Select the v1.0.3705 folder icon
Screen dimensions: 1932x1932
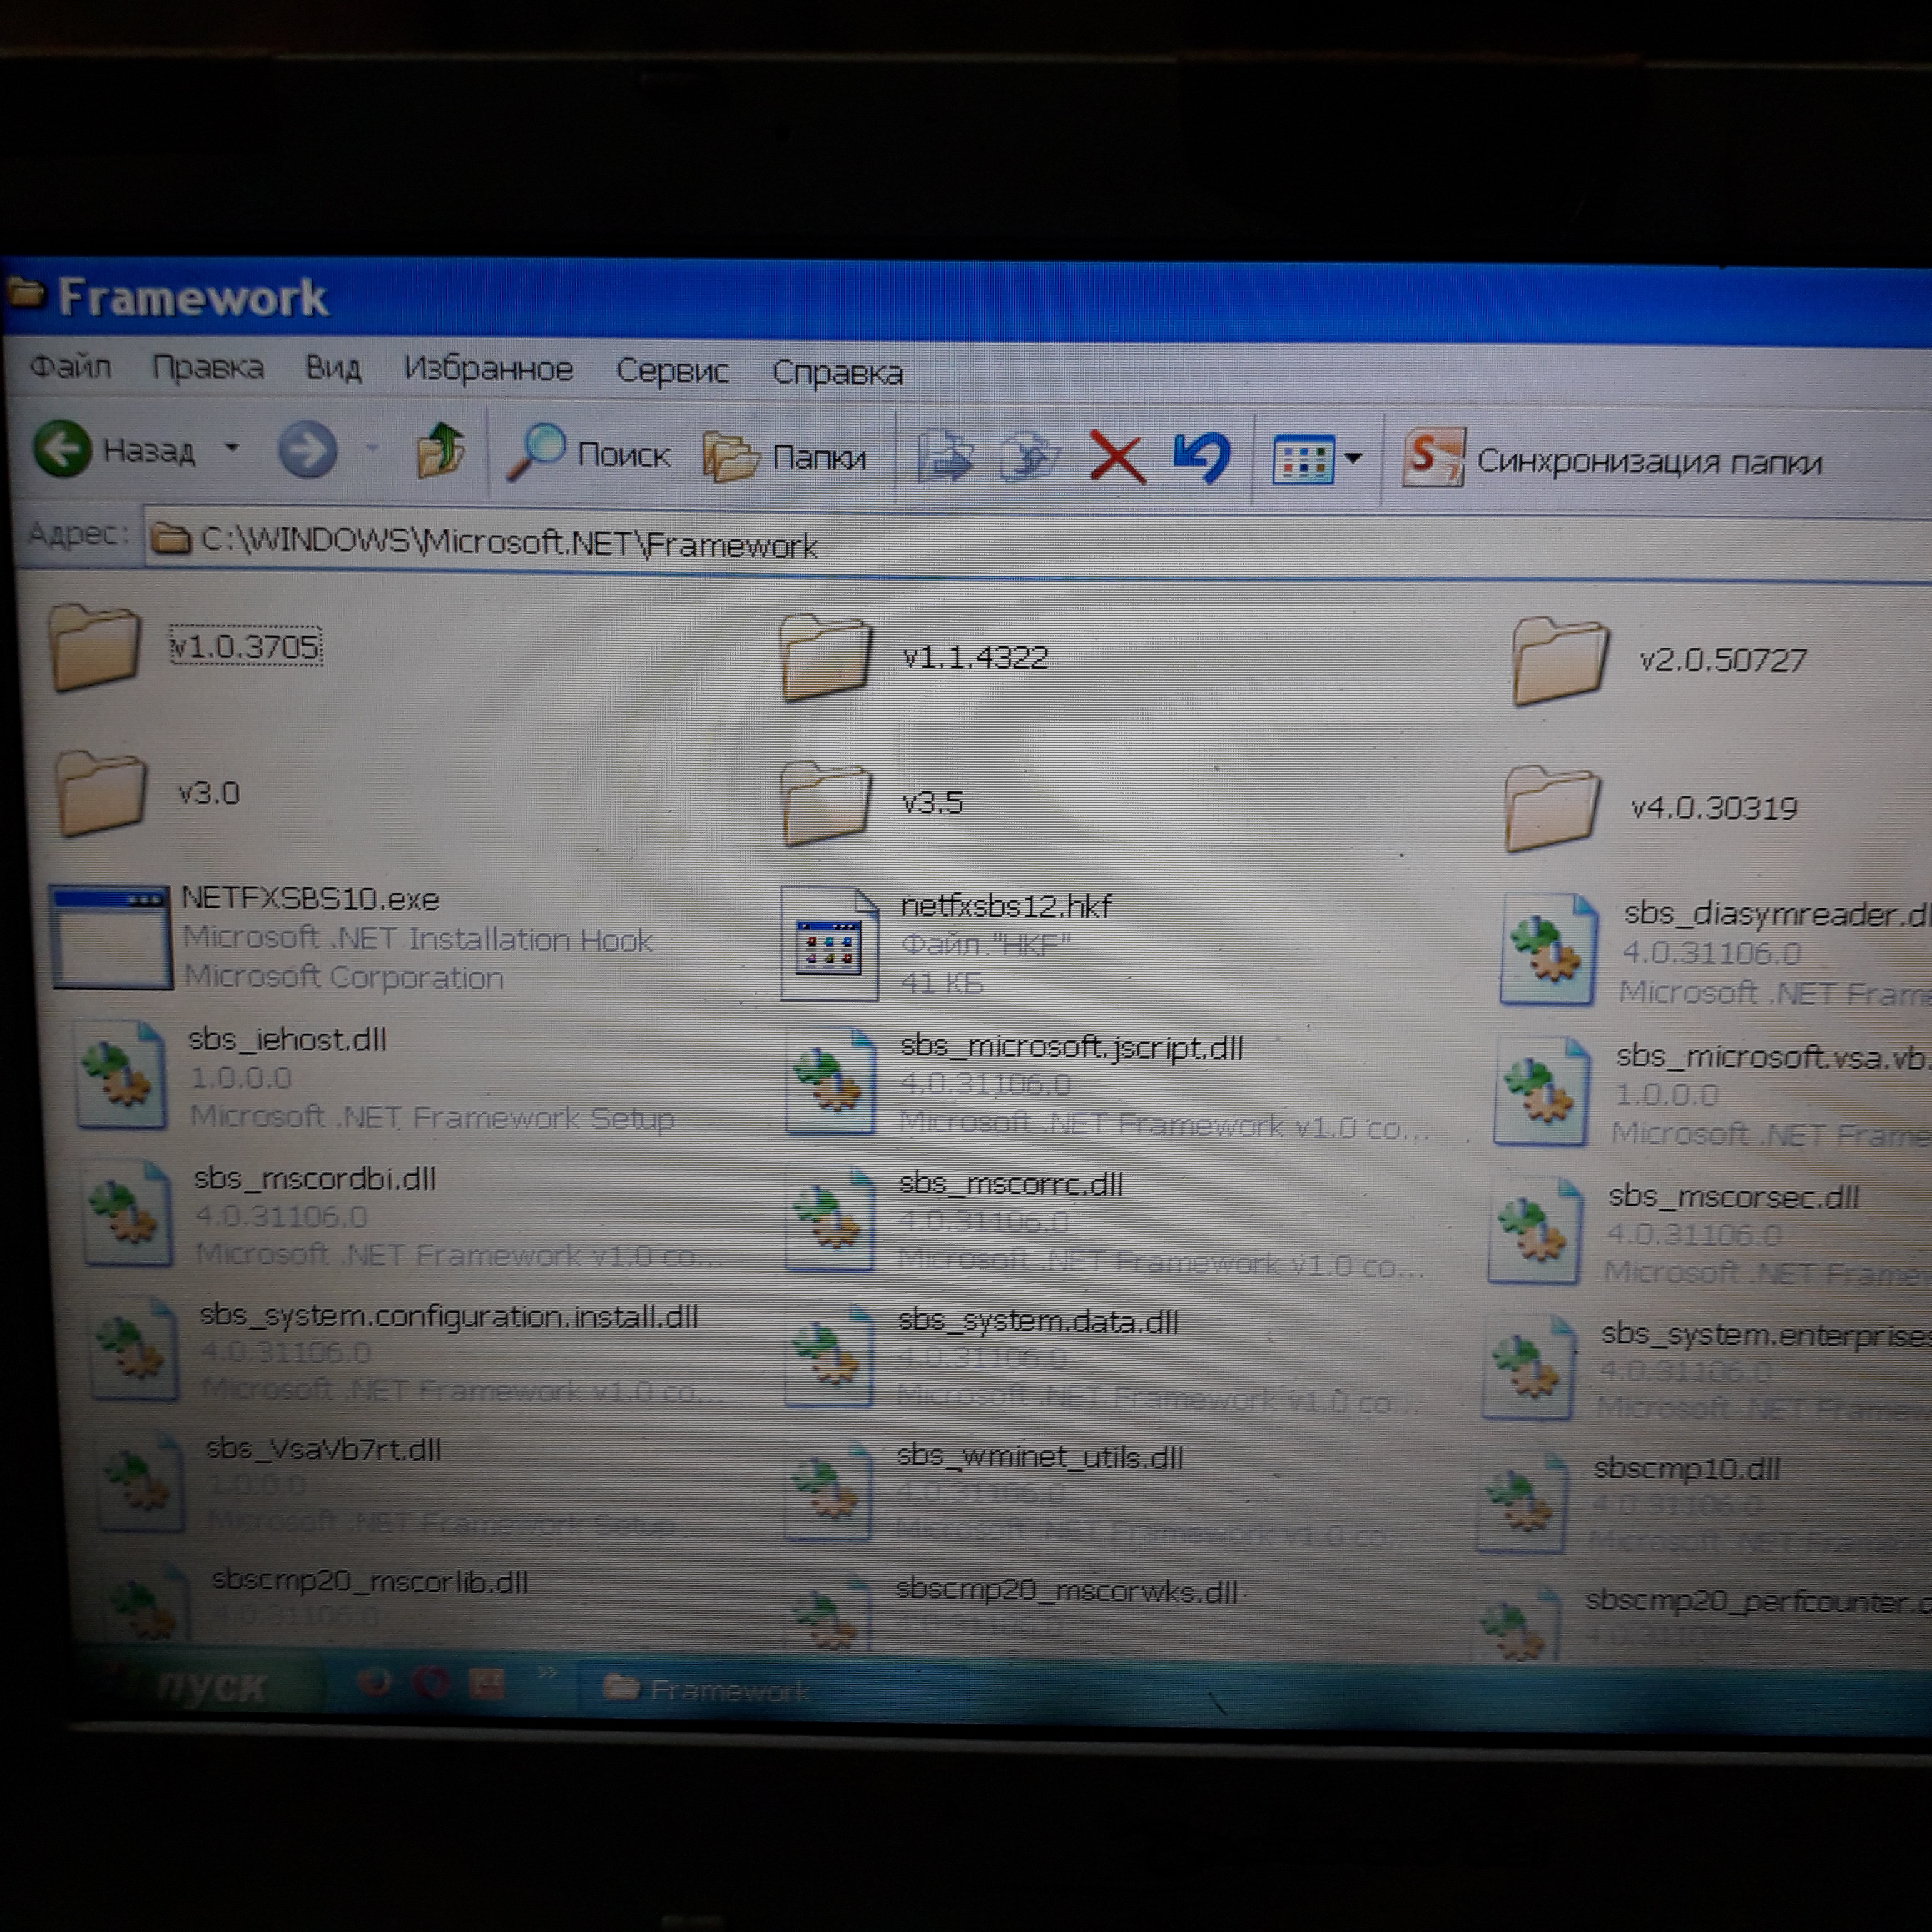95,648
